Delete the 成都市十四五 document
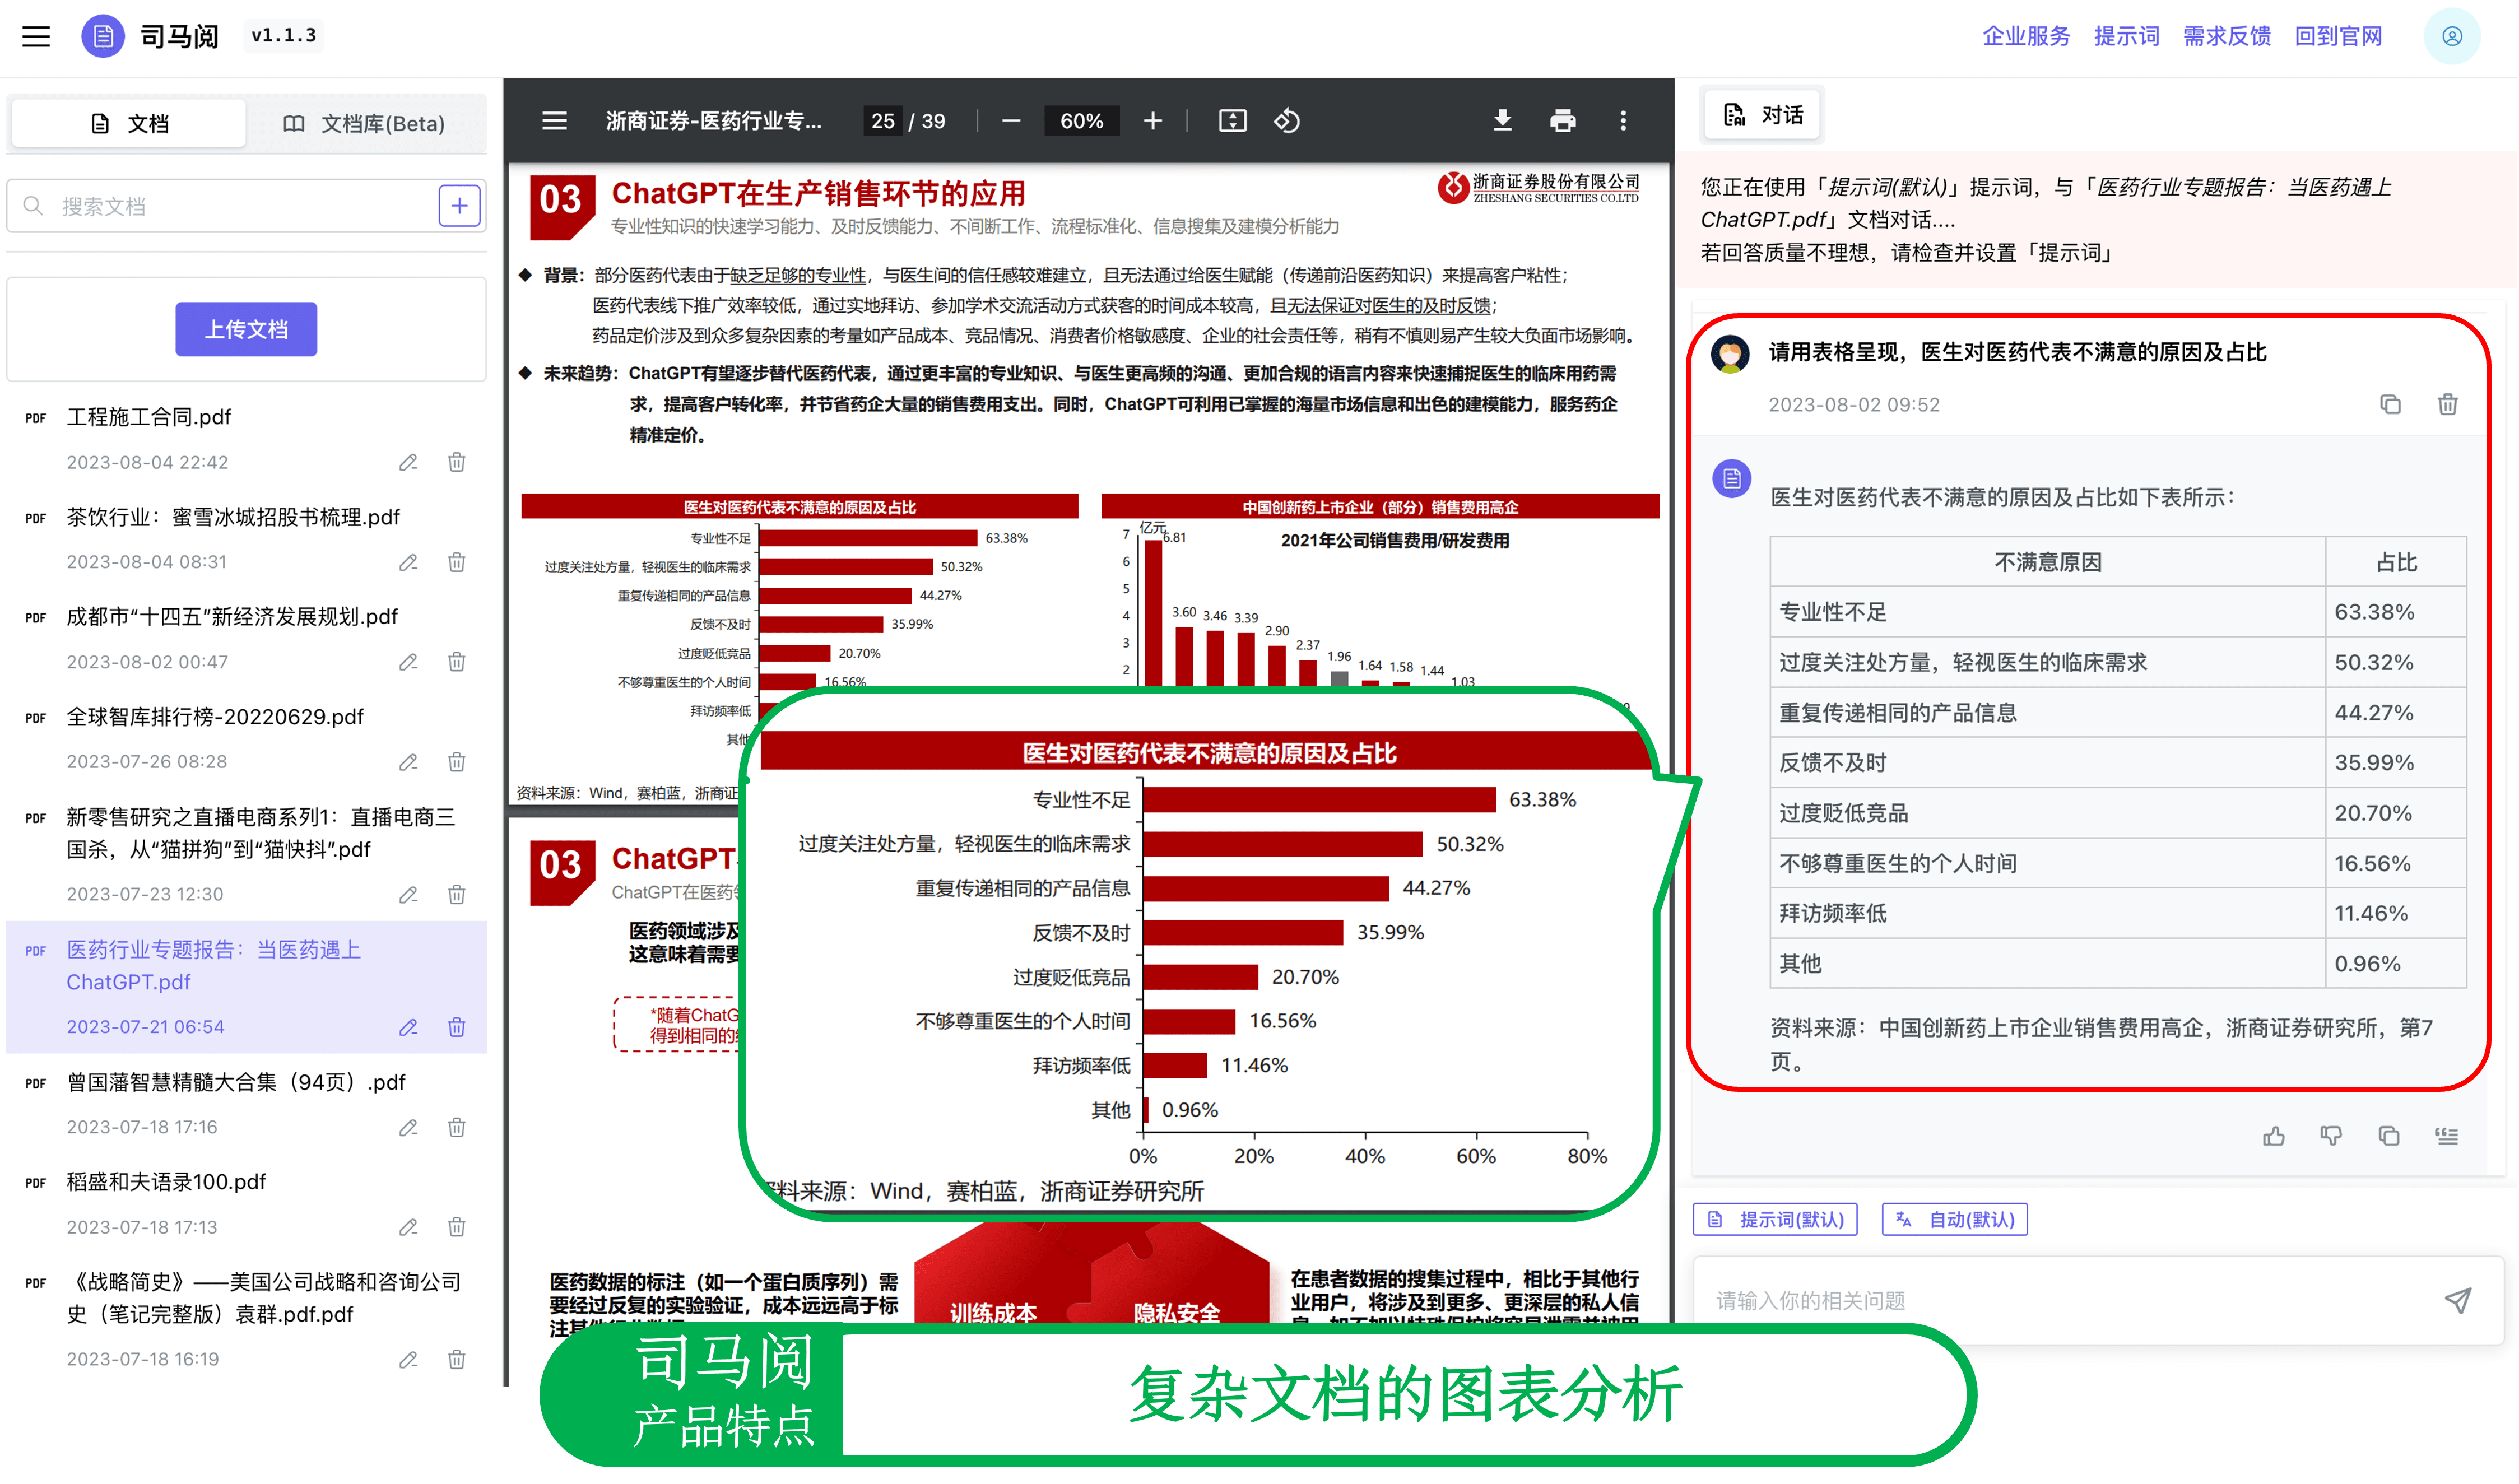Viewport: 2519px width, 1484px height. (457, 662)
